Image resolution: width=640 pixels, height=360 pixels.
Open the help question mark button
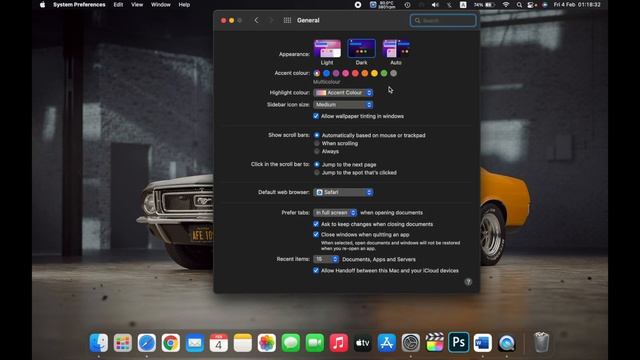click(468, 282)
